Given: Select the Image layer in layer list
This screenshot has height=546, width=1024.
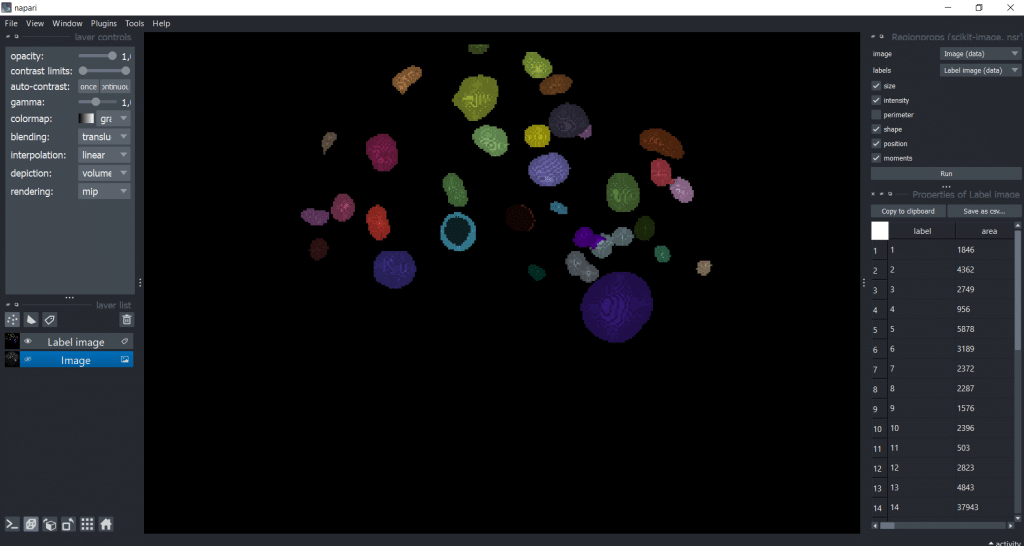Looking at the screenshot, I should point(75,360).
